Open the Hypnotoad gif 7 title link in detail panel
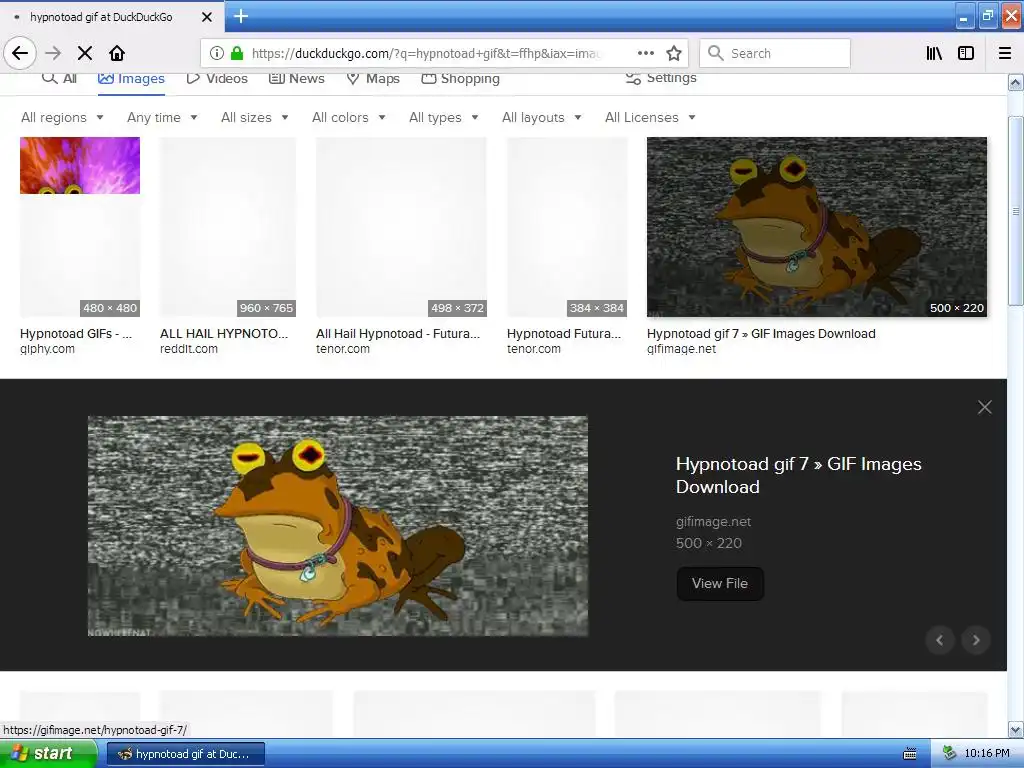This screenshot has height=768, width=1024. (x=798, y=475)
